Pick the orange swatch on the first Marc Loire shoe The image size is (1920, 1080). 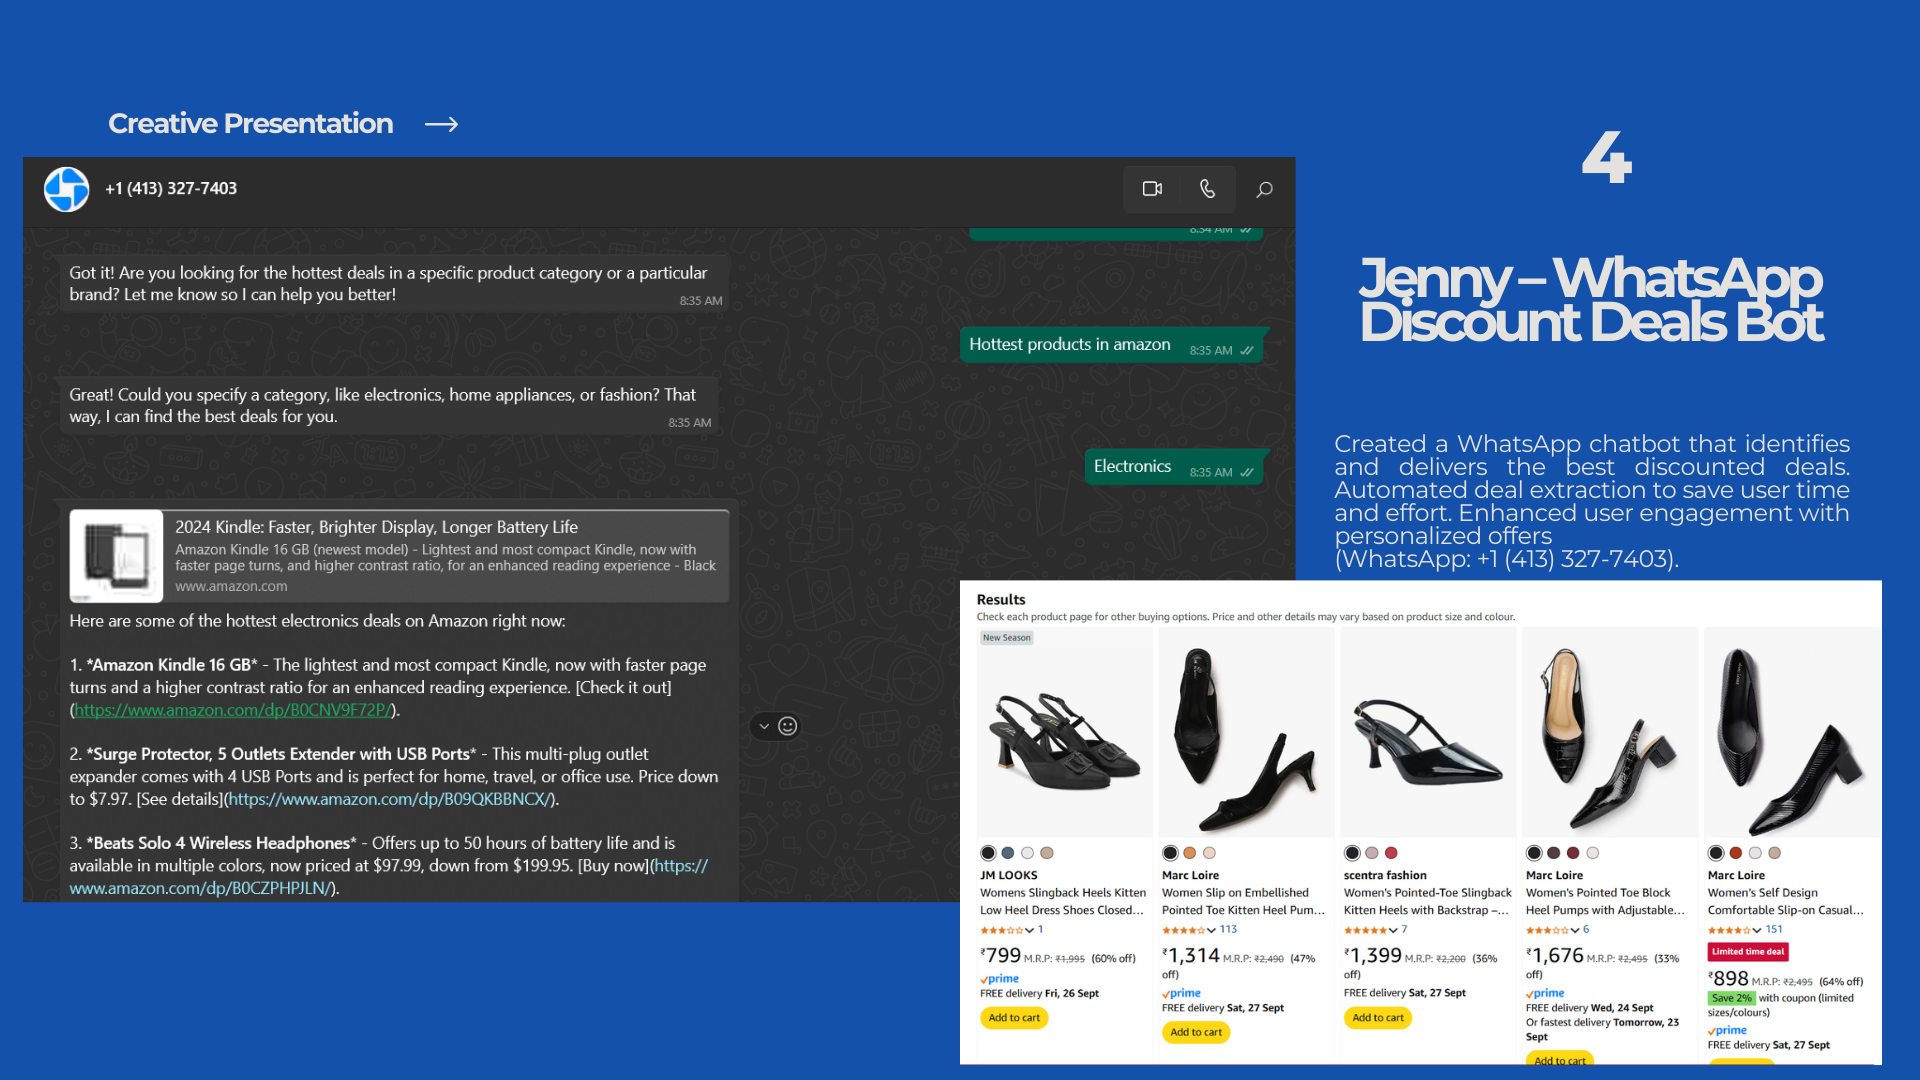pyautogui.click(x=1190, y=853)
